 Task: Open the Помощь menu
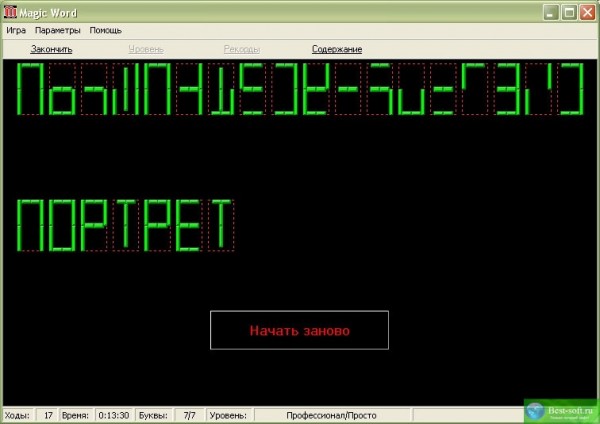(106, 30)
